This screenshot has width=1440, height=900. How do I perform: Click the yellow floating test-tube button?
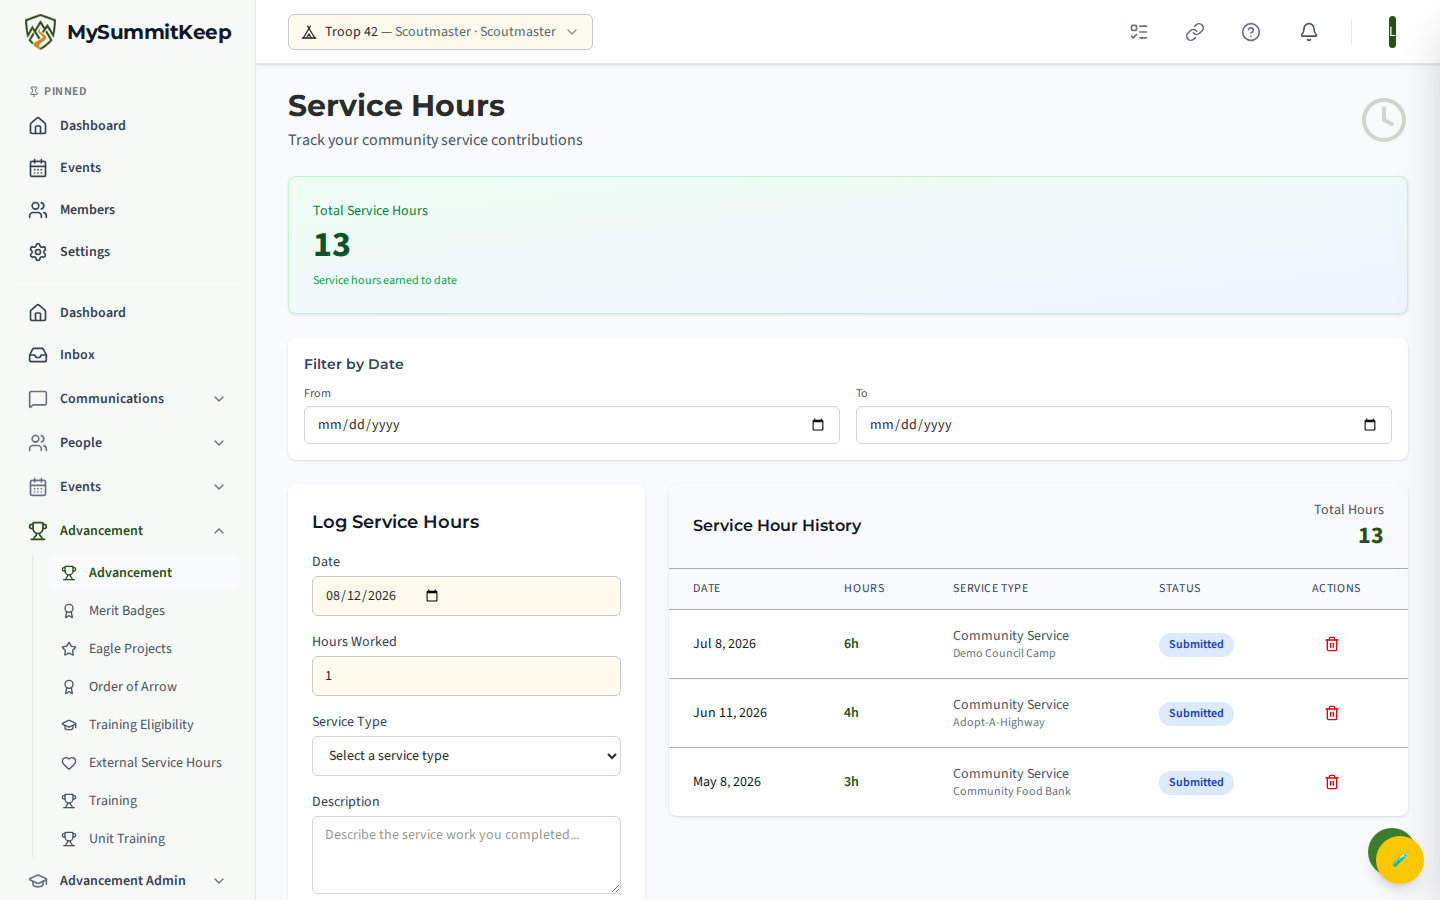point(1400,860)
